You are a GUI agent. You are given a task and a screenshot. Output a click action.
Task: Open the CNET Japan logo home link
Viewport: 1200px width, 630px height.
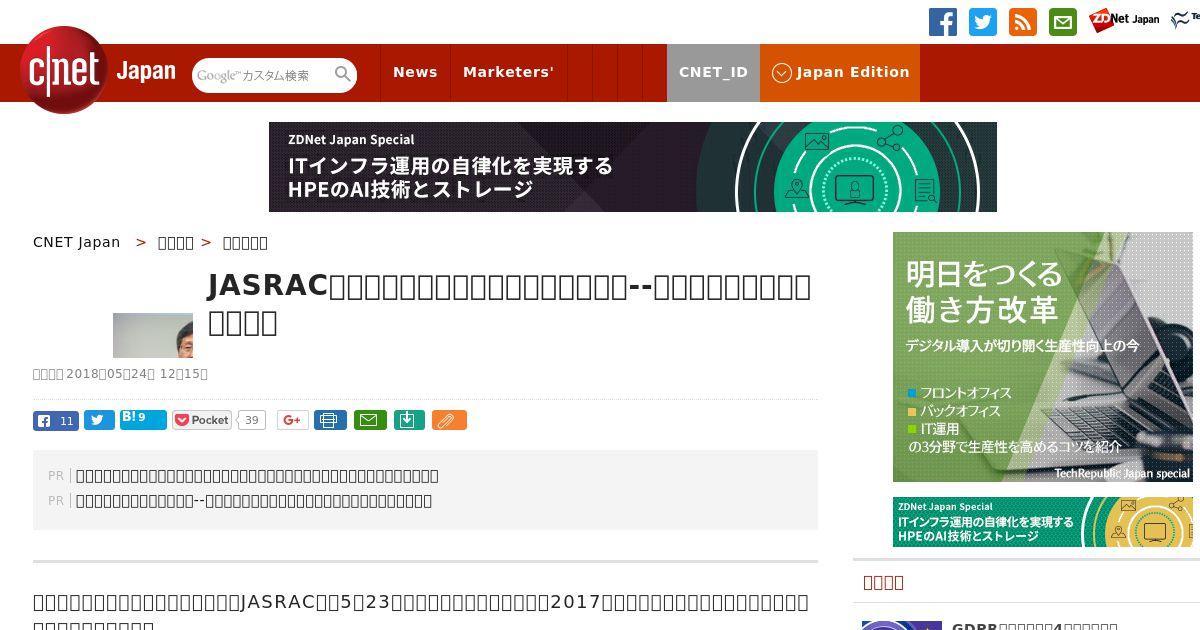pos(98,71)
